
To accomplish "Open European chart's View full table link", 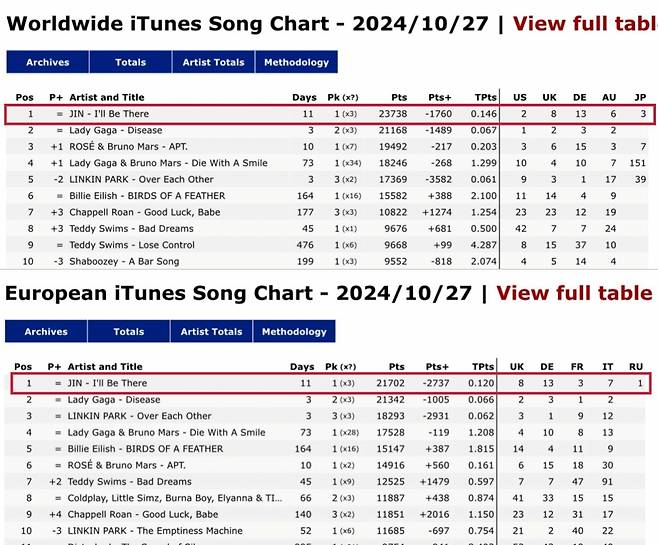I will pos(574,293).
